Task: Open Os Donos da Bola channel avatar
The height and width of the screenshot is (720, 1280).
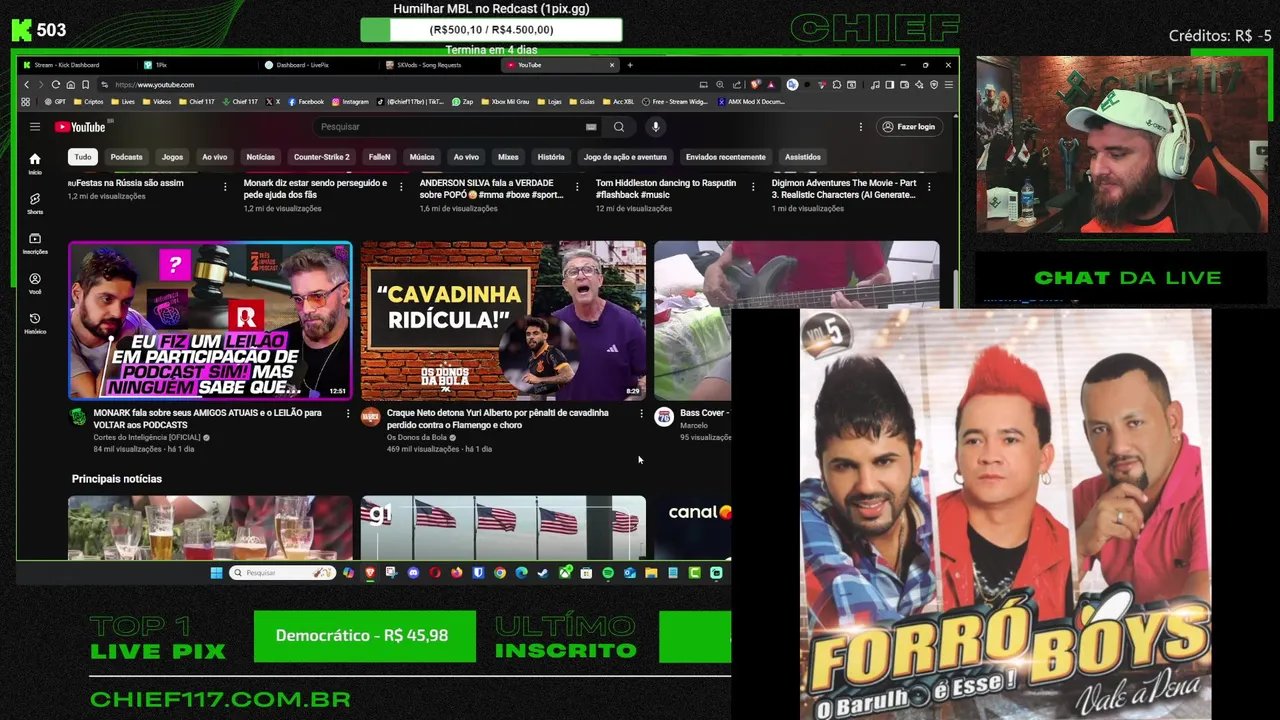Action: [x=370, y=417]
